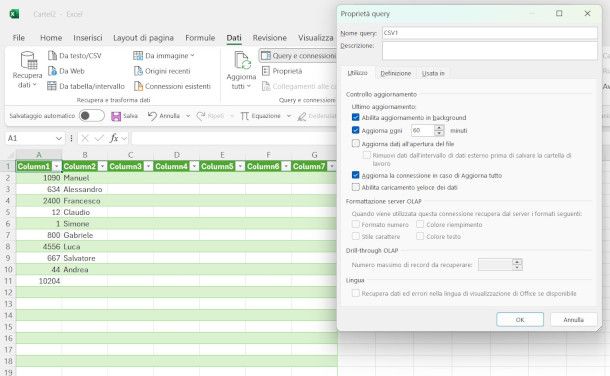Image resolution: width=610 pixels, height=376 pixels.
Task: Open Column2 filter dropdown
Action: tap(102, 166)
